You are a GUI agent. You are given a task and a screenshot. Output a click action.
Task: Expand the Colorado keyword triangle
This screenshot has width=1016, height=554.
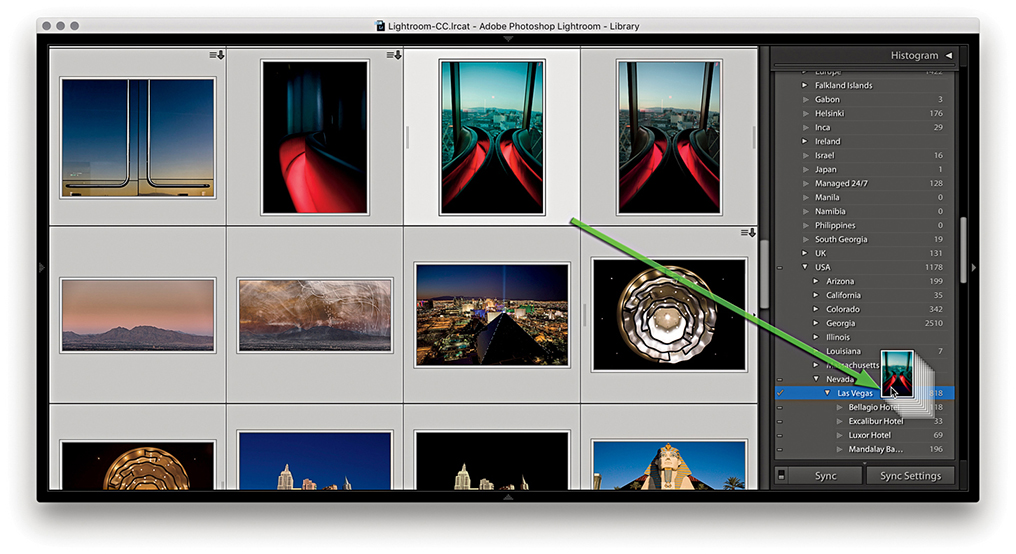tap(816, 309)
